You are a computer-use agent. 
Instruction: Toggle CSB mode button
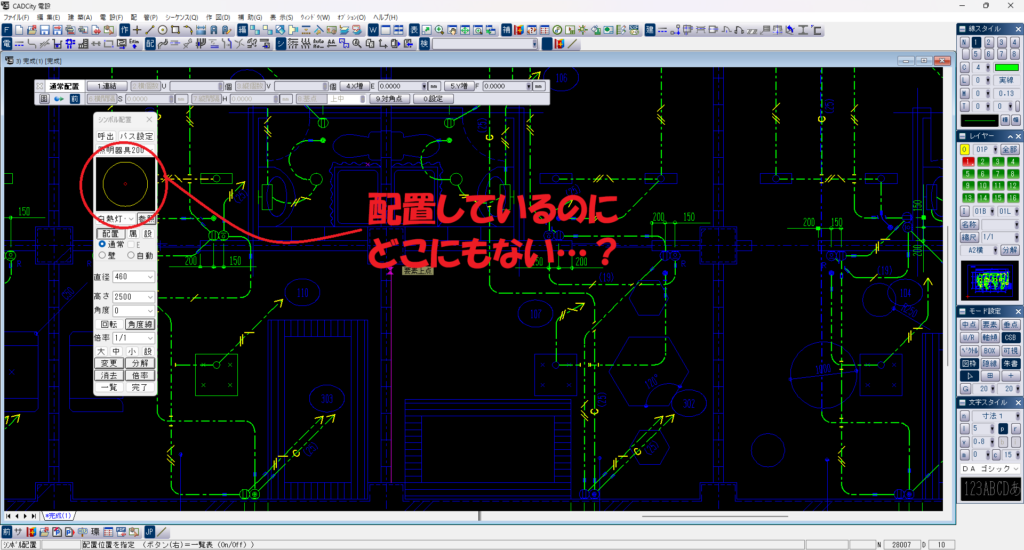point(1010,338)
